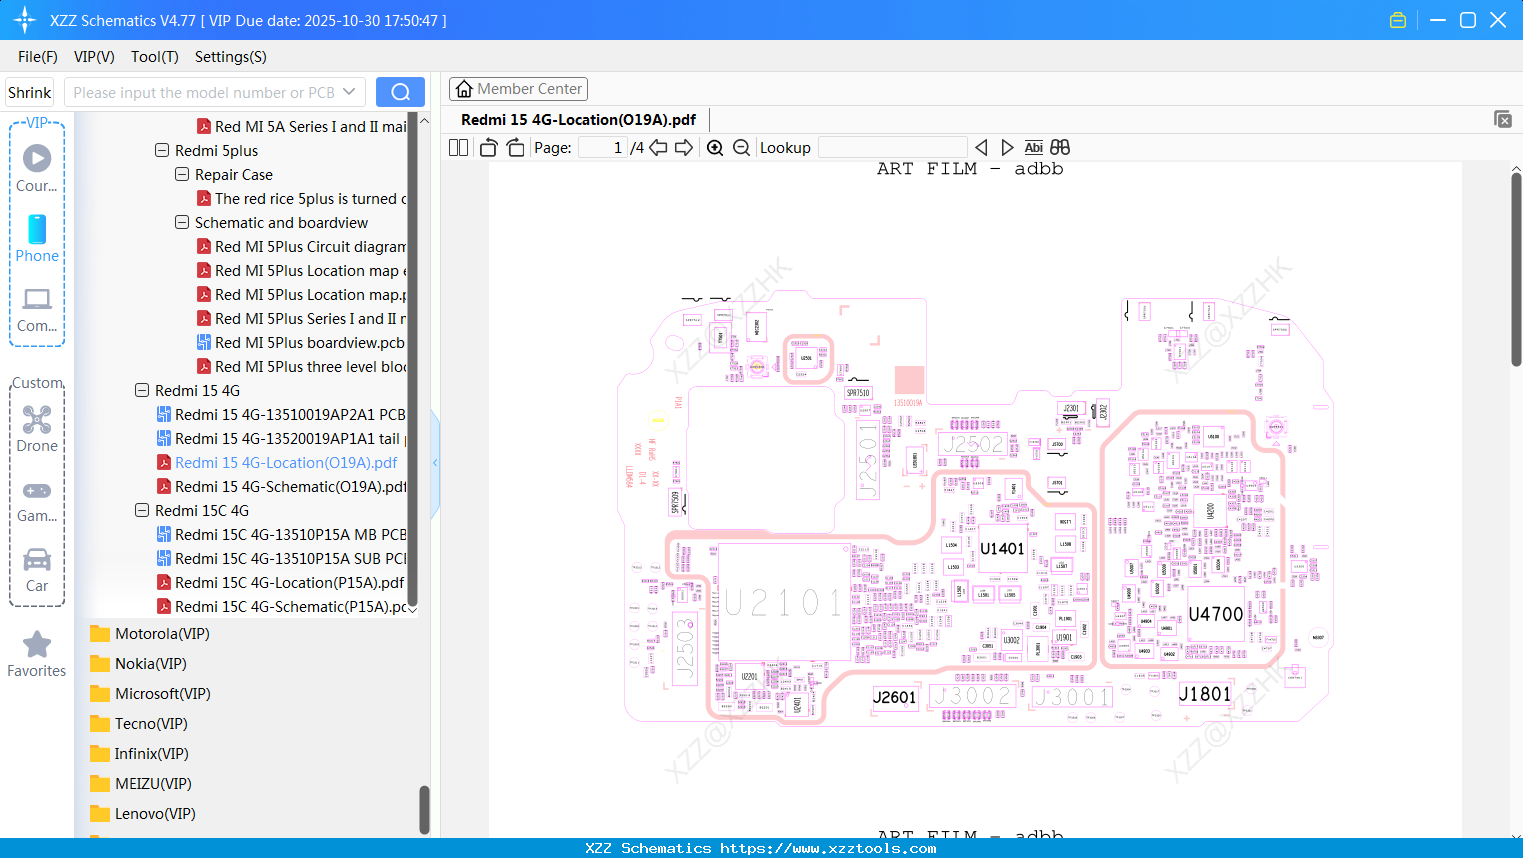Click the Lookup input field

click(x=891, y=147)
